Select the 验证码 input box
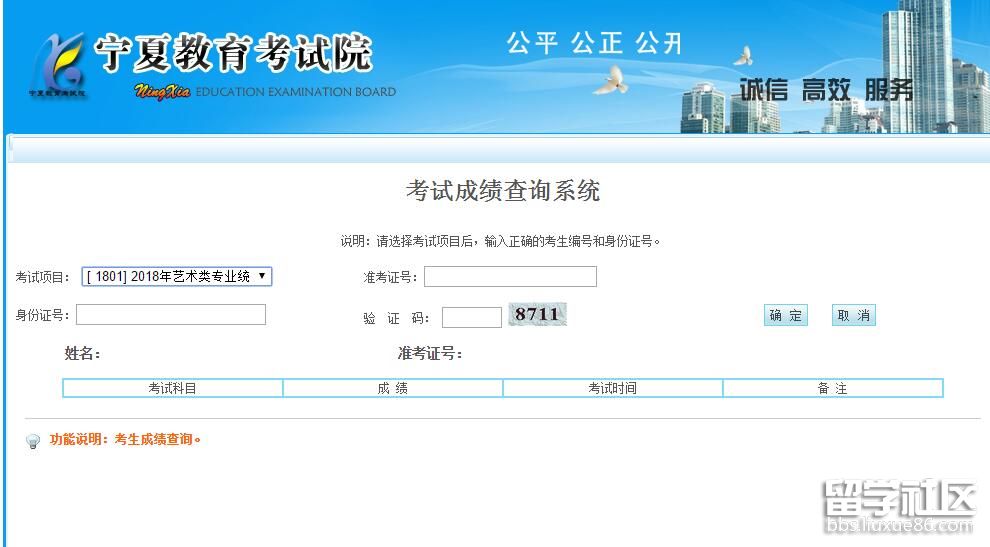This screenshot has height=547, width=990. [x=471, y=317]
